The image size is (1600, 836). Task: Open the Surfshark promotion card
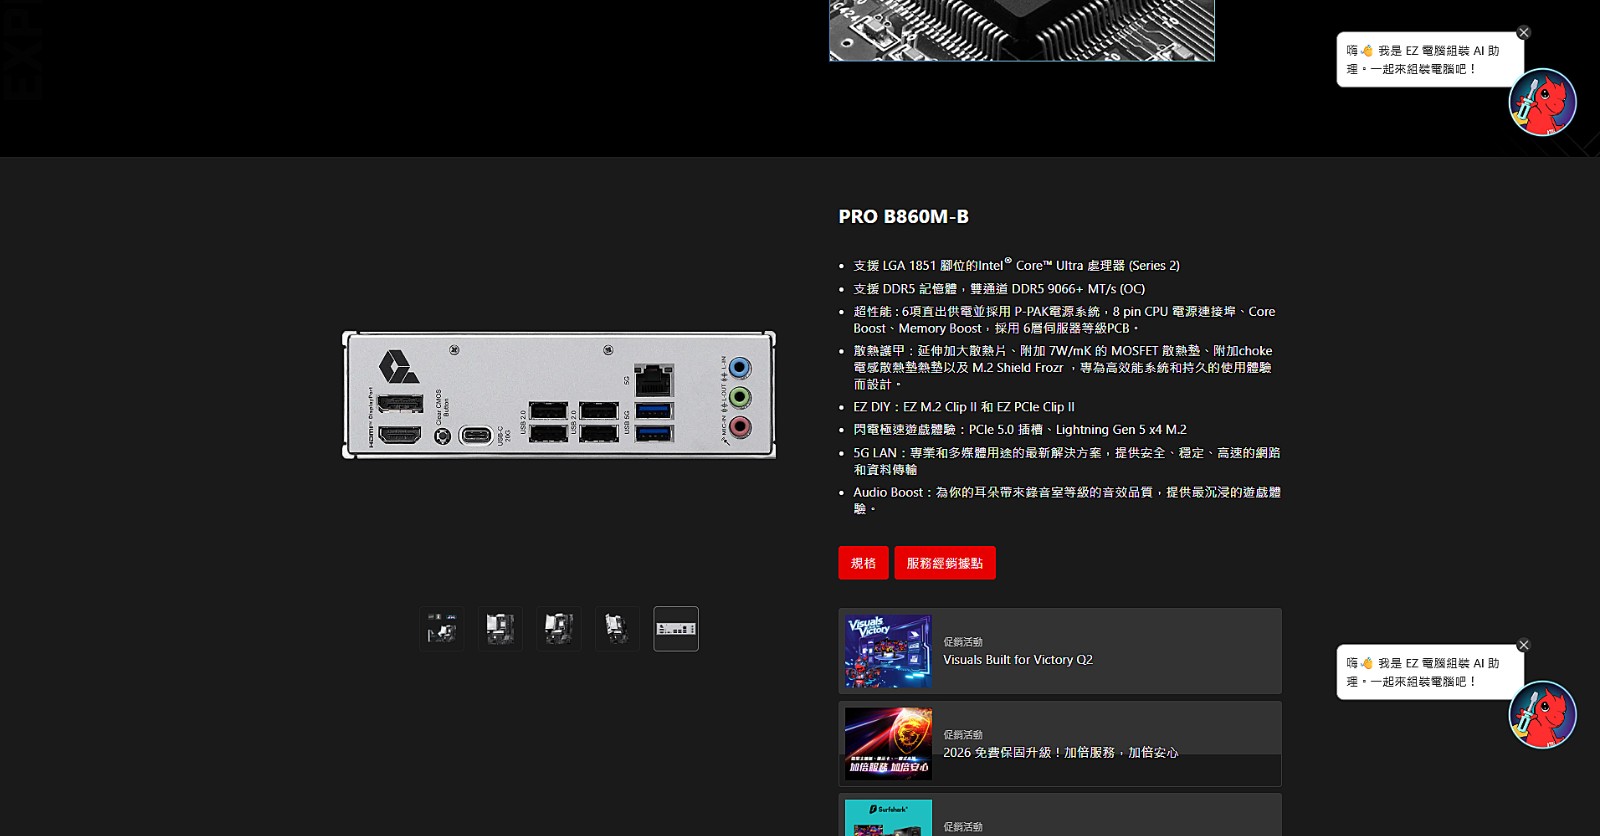[1060, 815]
